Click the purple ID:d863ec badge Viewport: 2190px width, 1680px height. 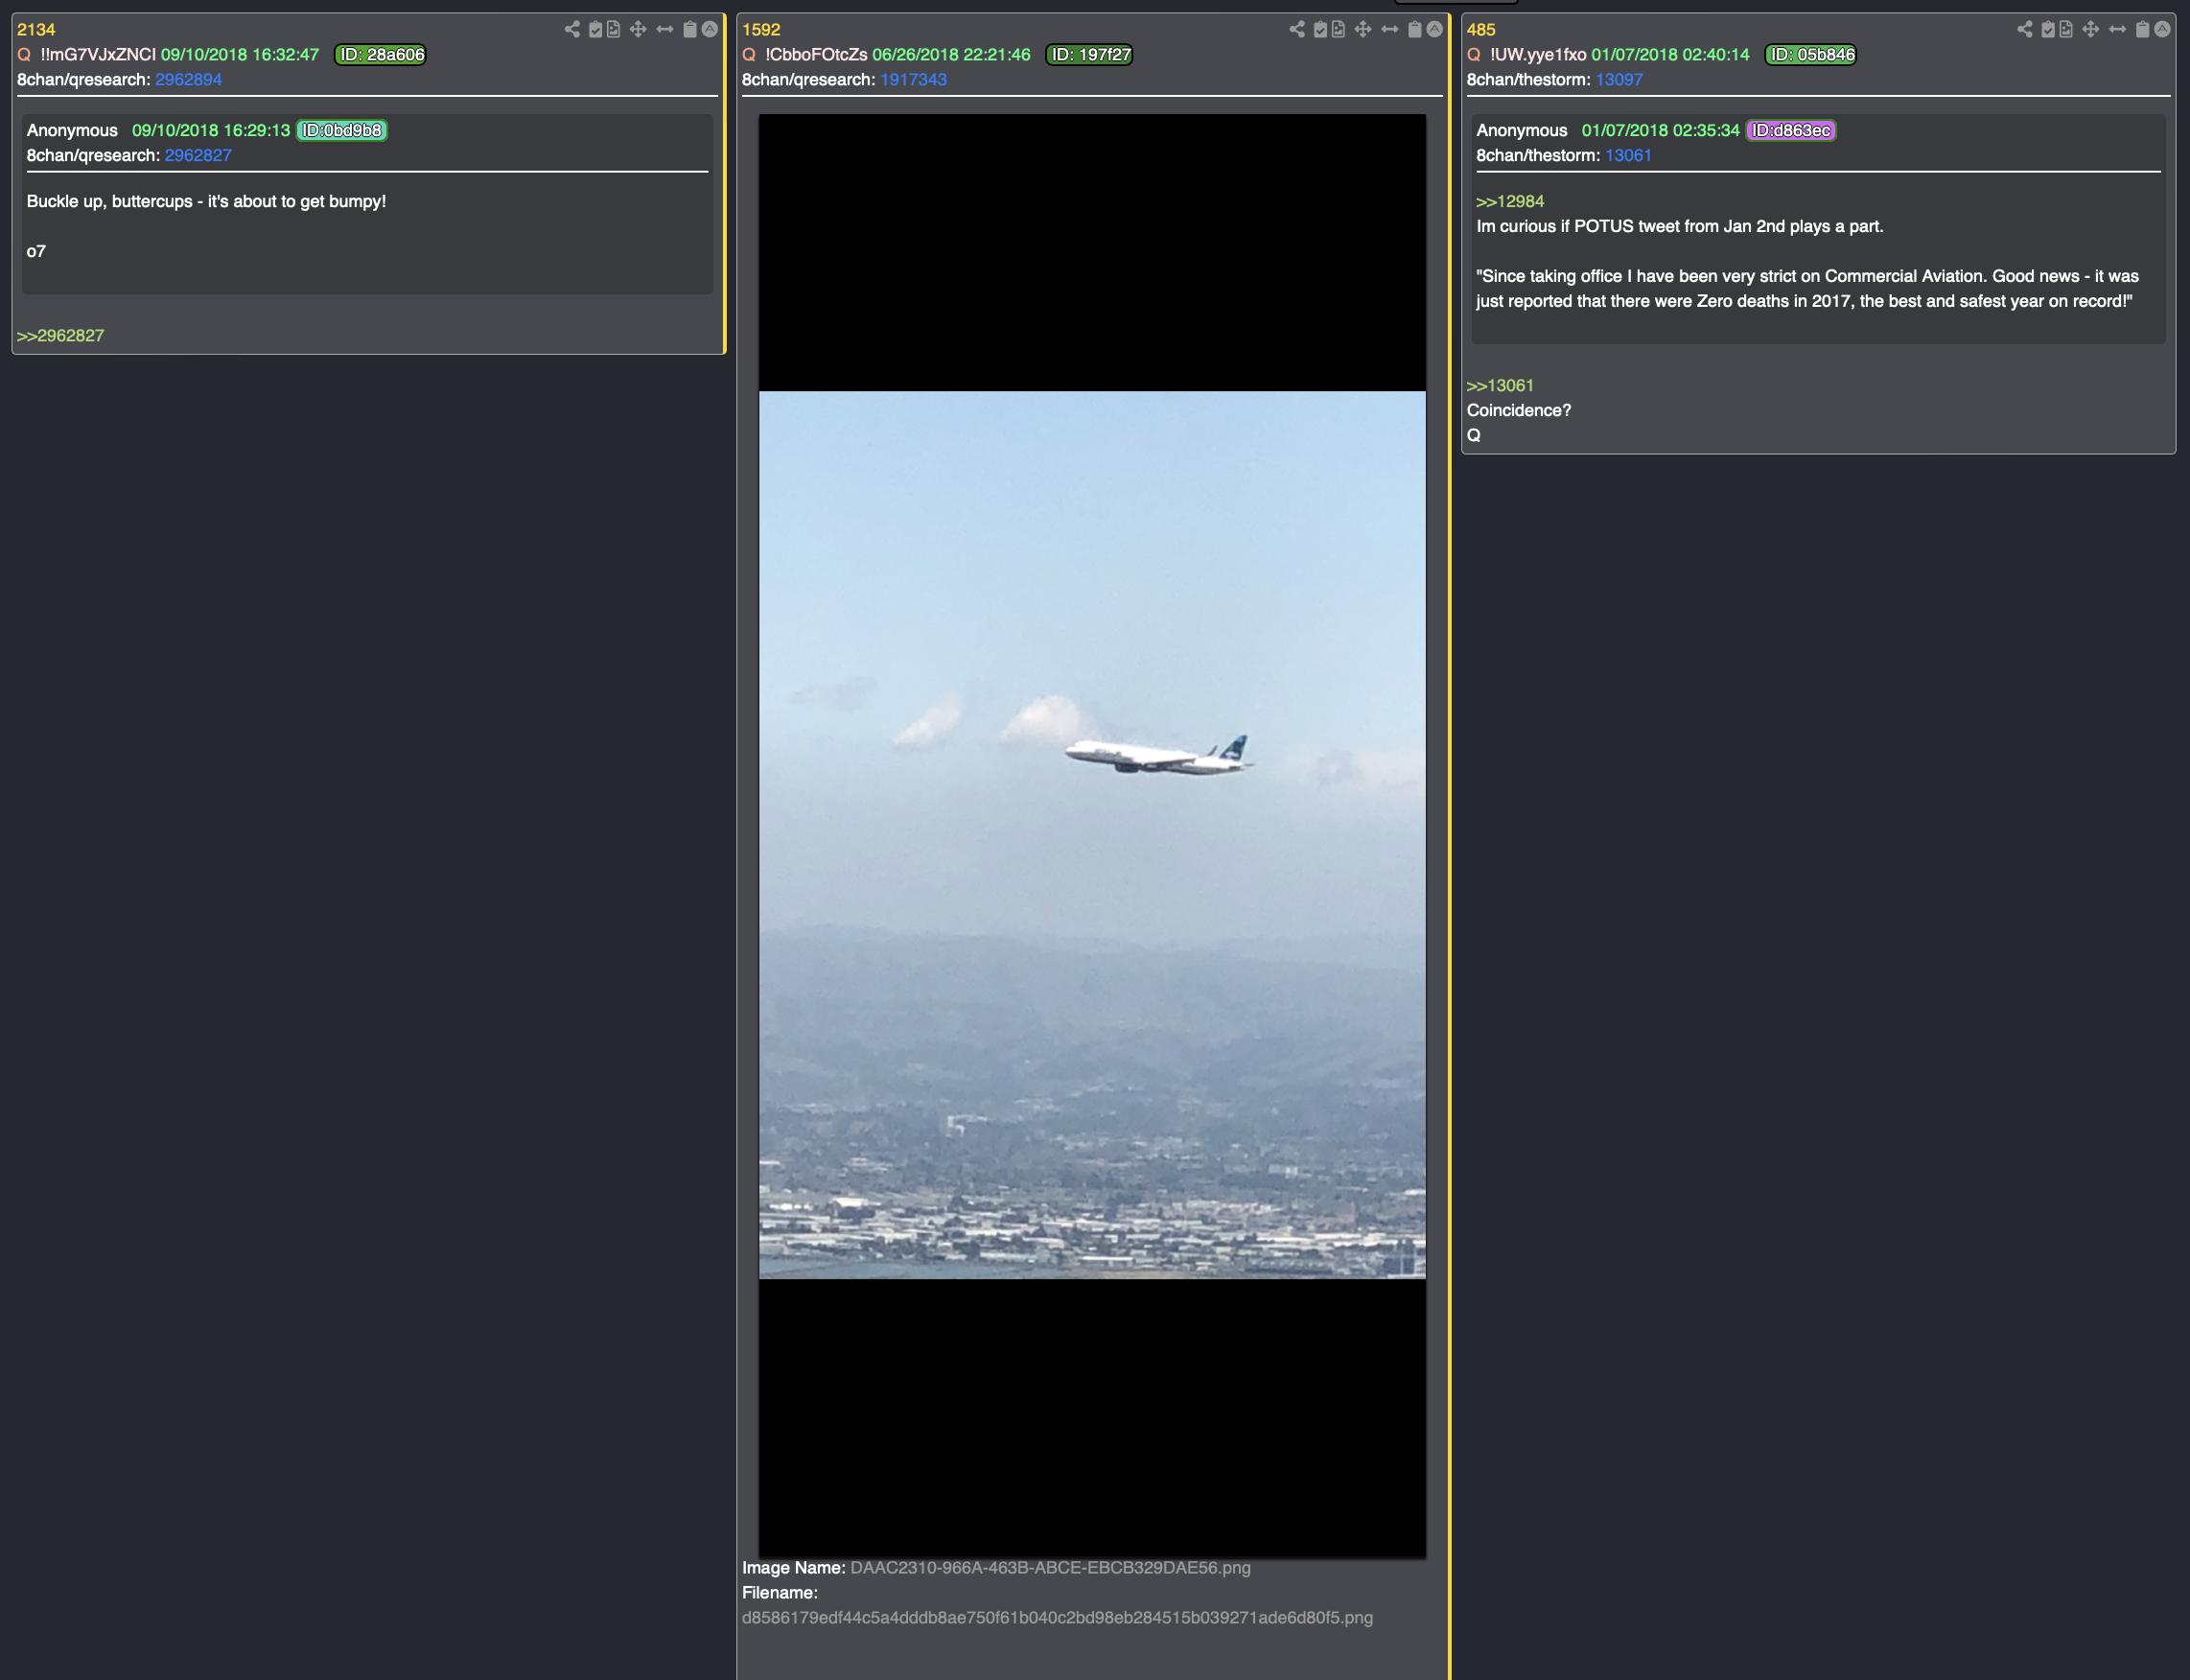[1791, 131]
